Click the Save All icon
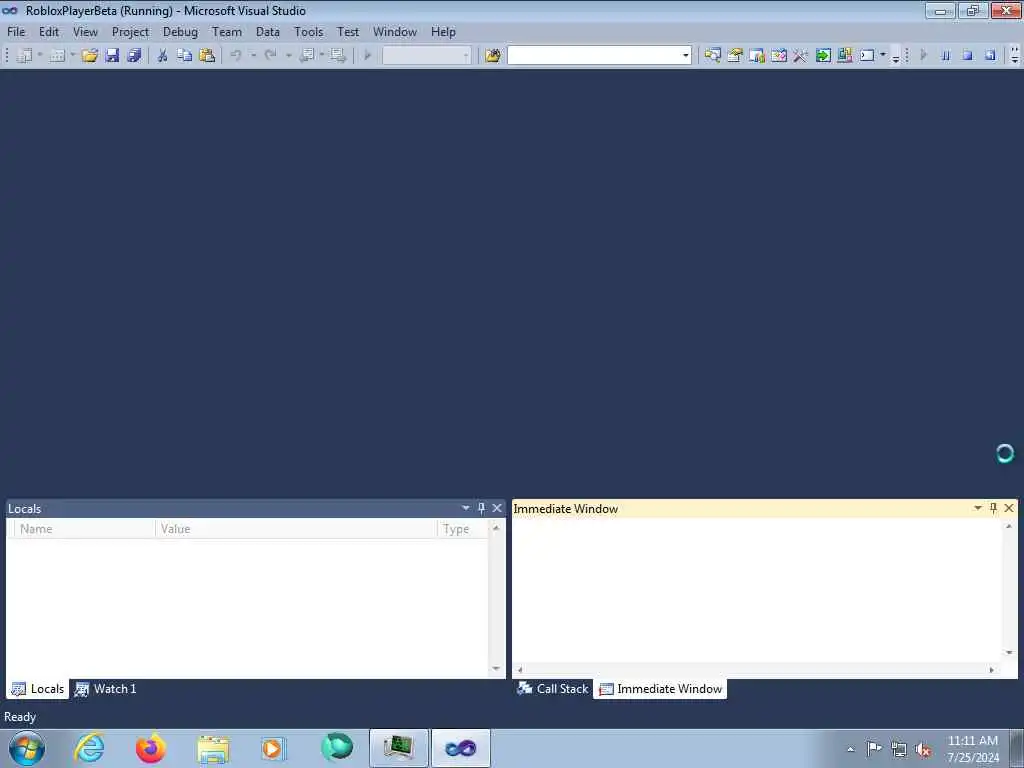1024x768 pixels. point(135,56)
